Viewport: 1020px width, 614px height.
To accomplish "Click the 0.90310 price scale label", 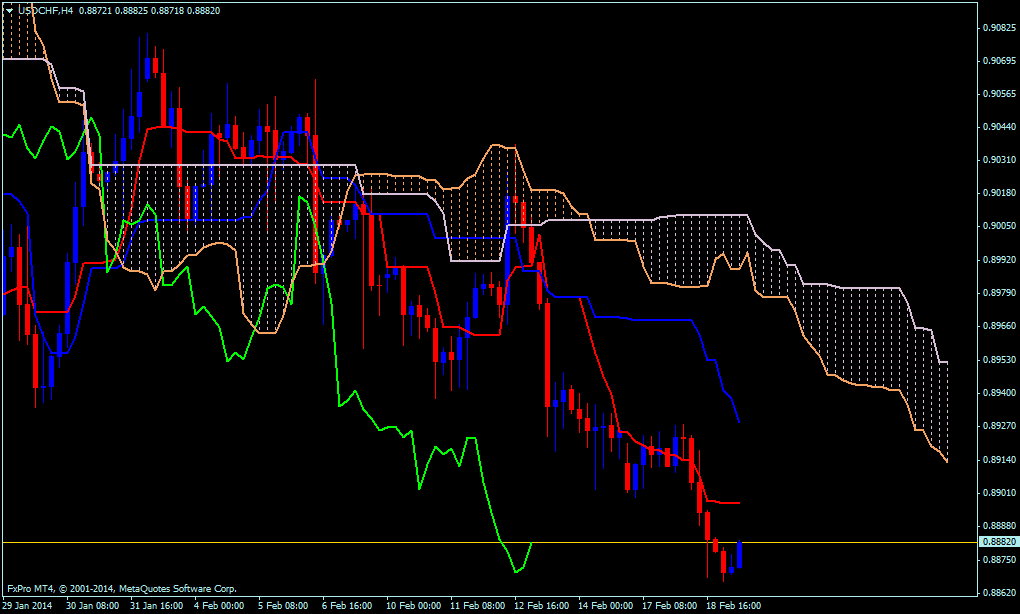I will point(999,160).
